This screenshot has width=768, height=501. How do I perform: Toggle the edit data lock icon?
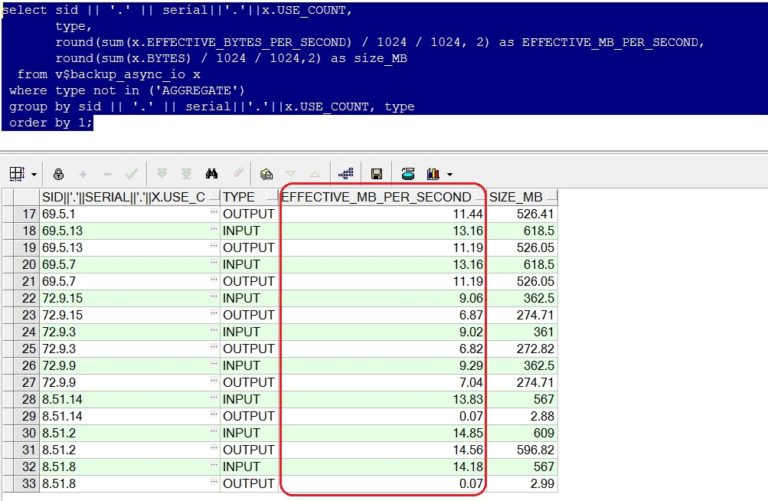coord(58,174)
